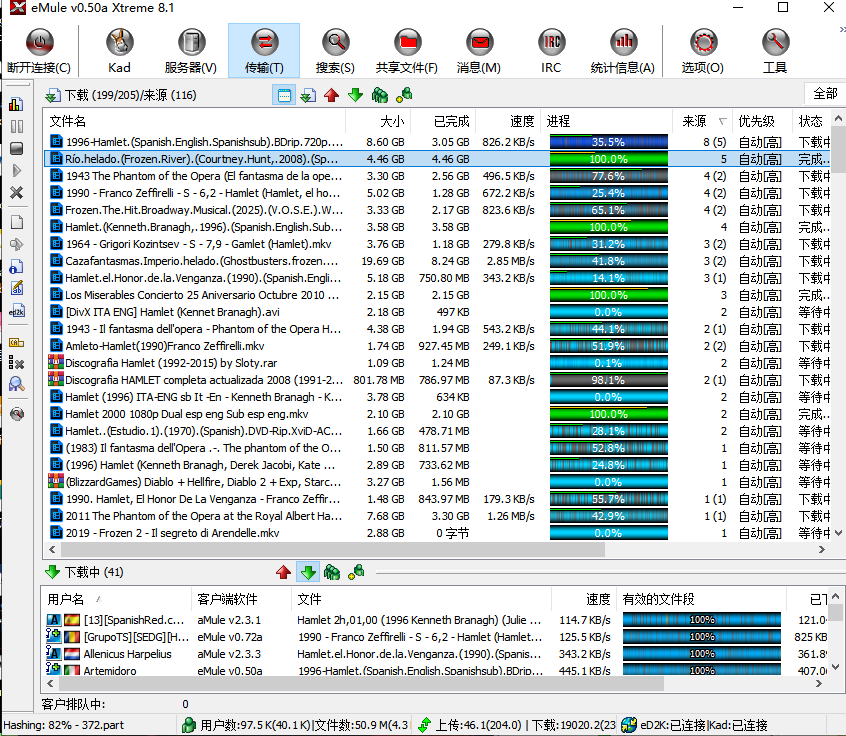Click the Disconnect (断开连接) toolbar button

39,51
